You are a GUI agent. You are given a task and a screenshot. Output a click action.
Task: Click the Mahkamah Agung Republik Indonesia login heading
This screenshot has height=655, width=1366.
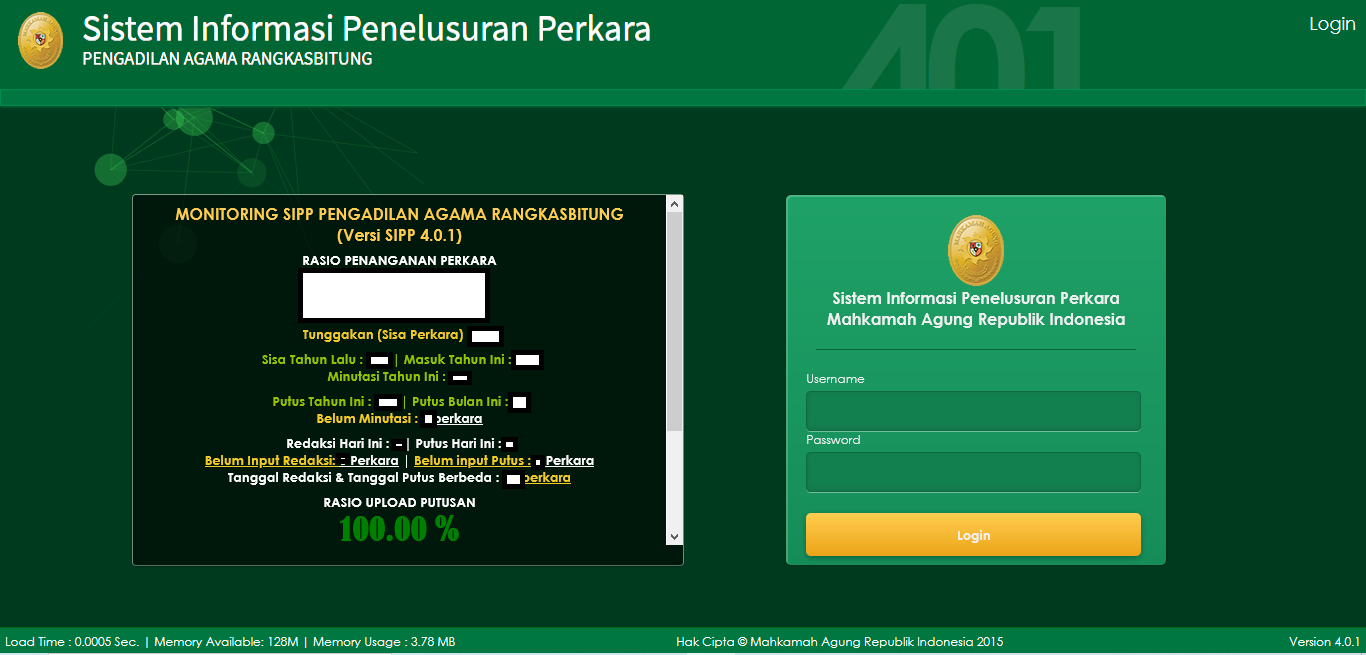976,320
